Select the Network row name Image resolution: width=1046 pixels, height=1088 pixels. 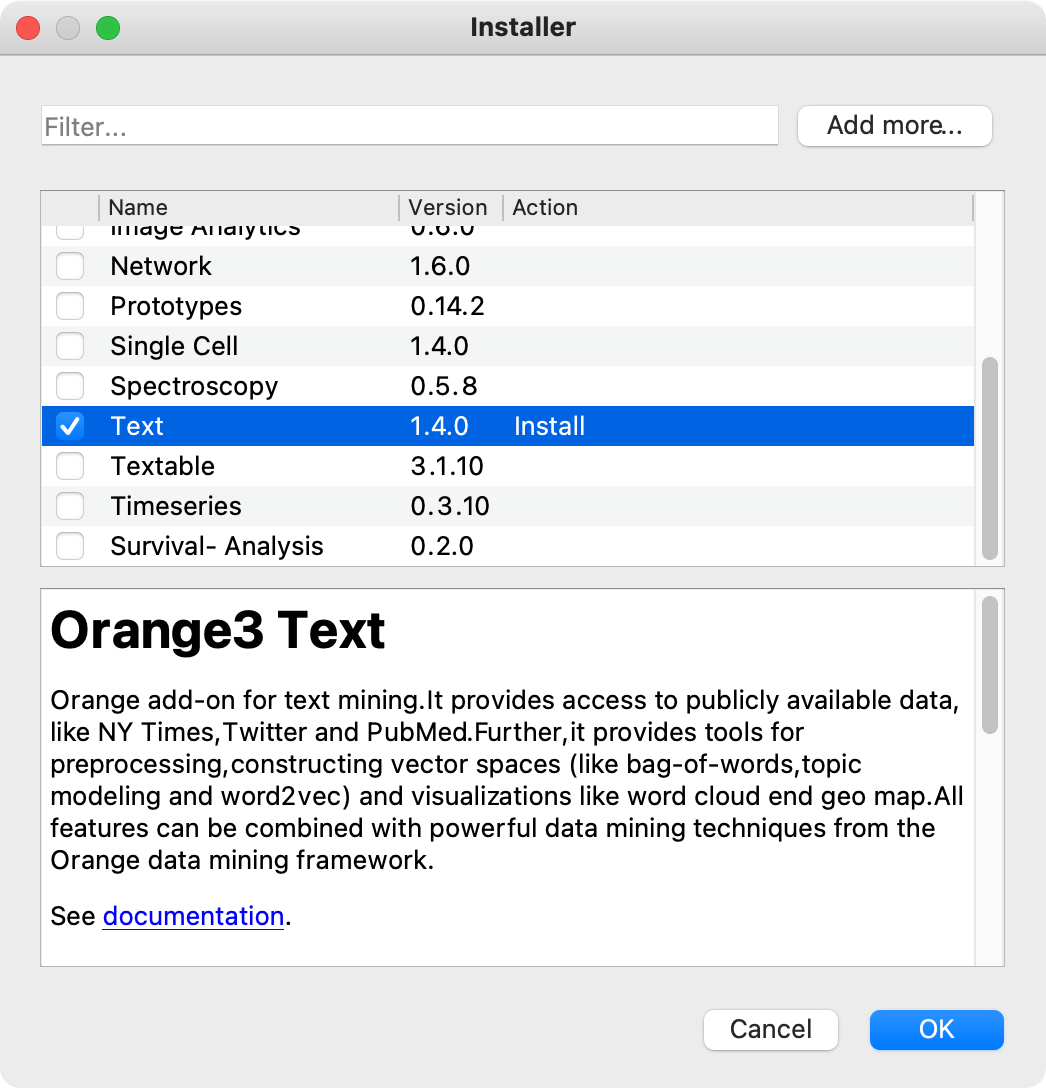[x=161, y=266]
